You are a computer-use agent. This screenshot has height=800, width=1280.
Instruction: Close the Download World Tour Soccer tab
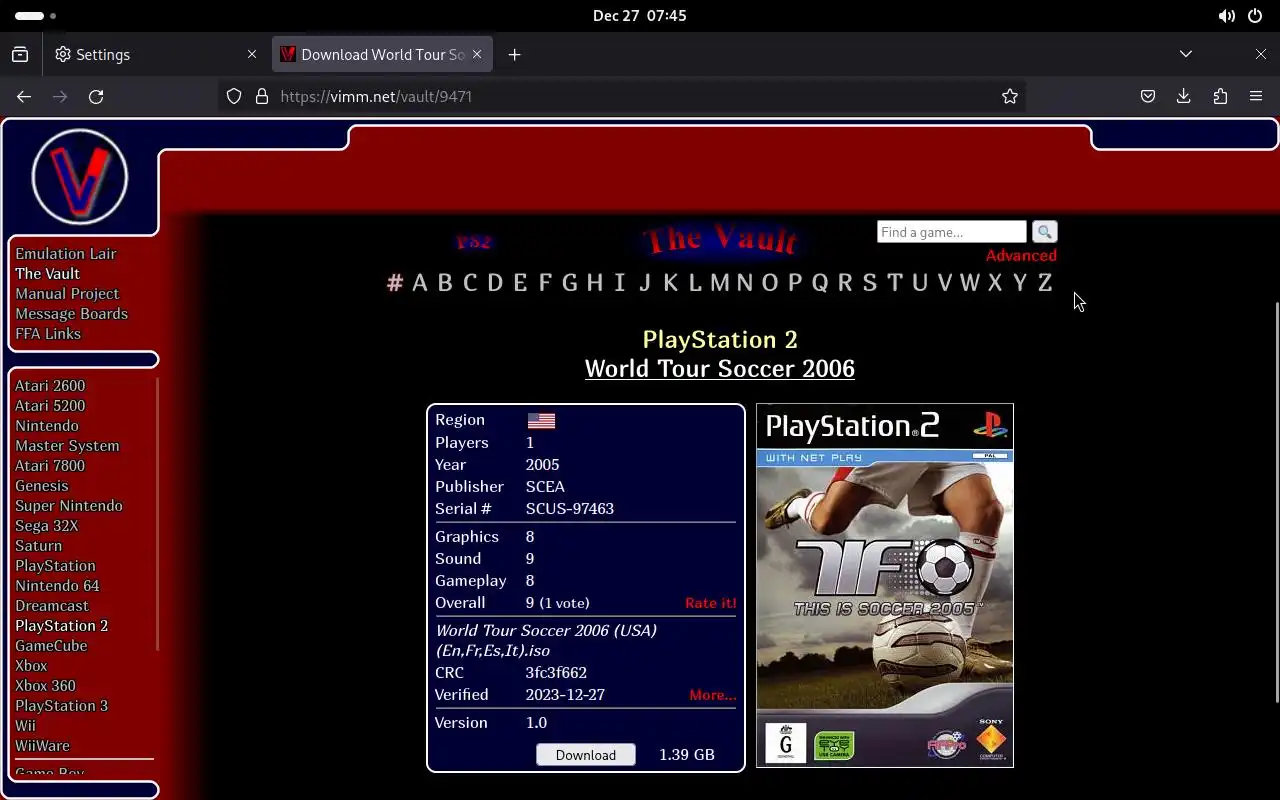[477, 54]
